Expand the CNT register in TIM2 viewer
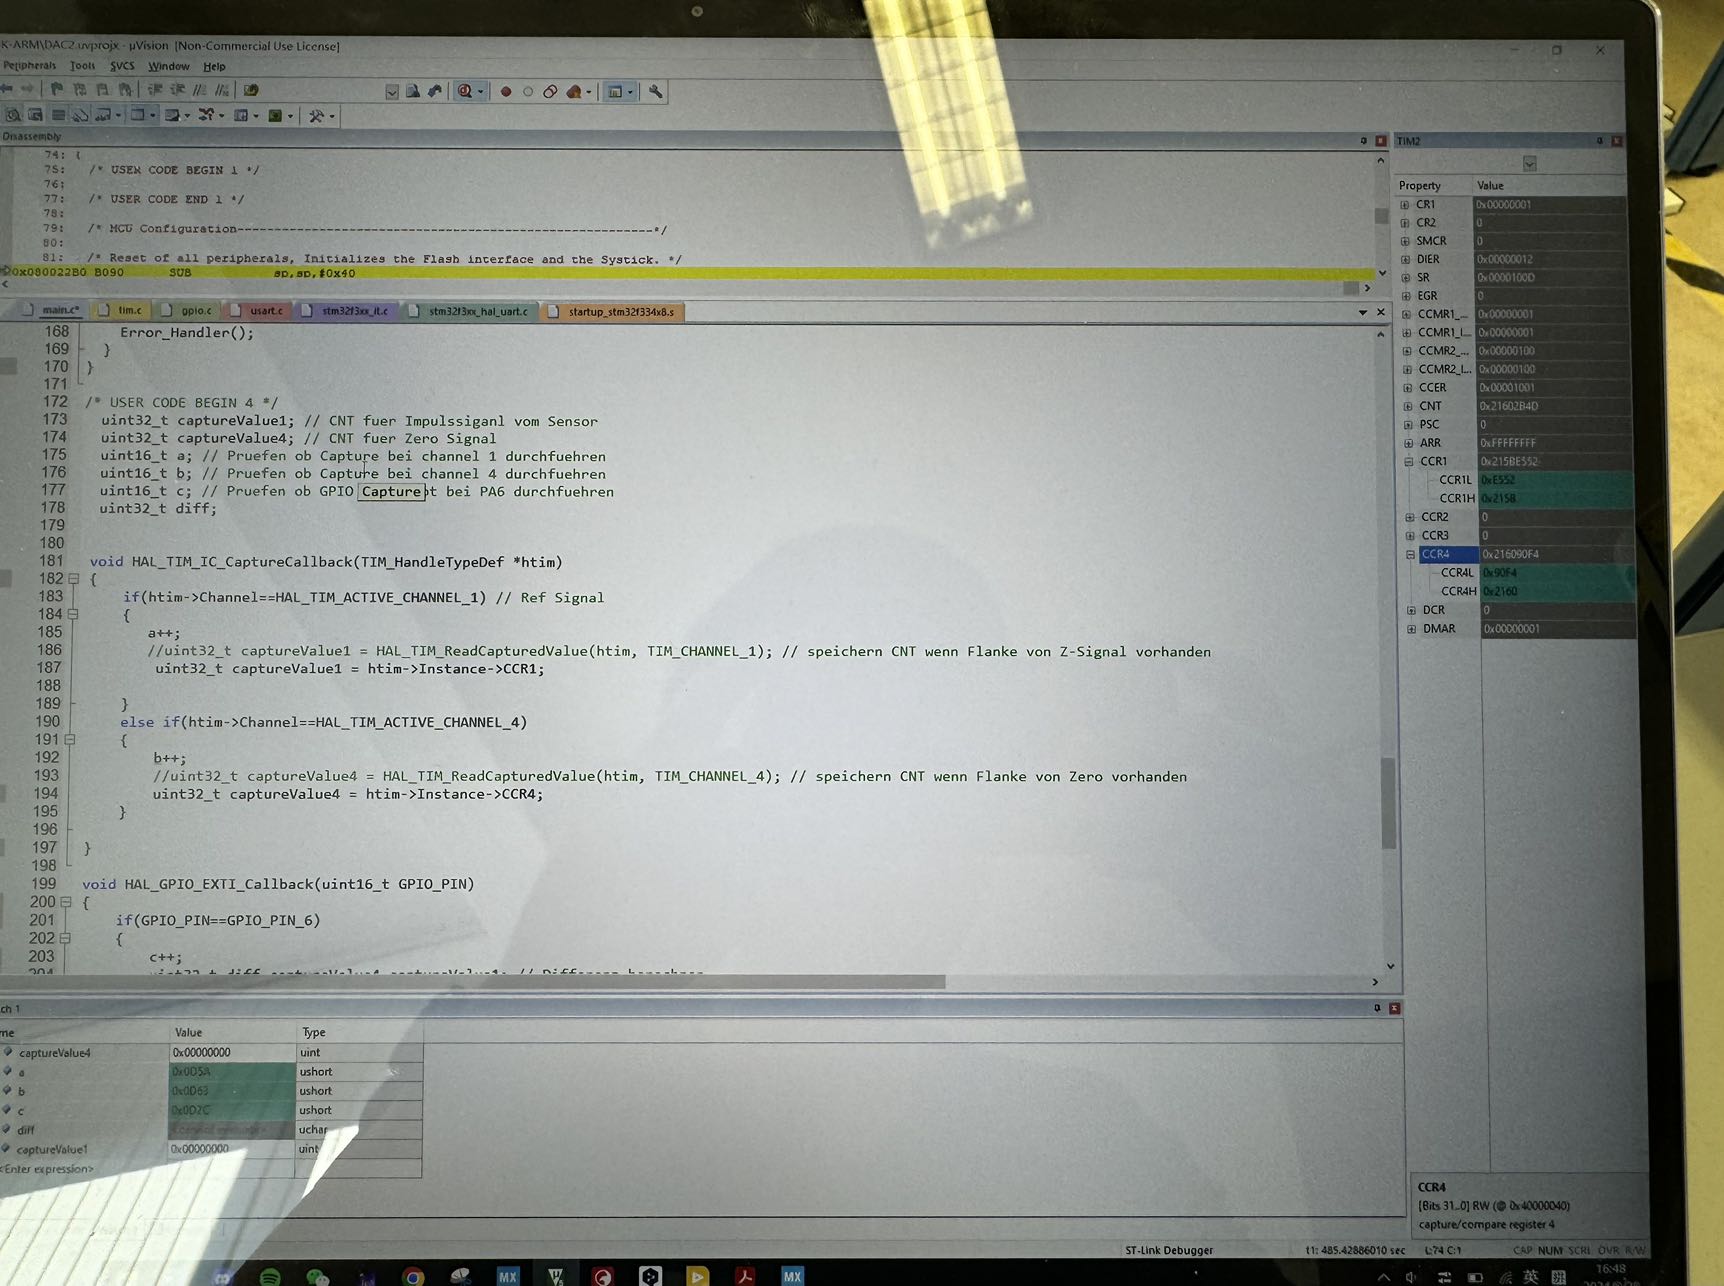 pyautogui.click(x=1409, y=406)
